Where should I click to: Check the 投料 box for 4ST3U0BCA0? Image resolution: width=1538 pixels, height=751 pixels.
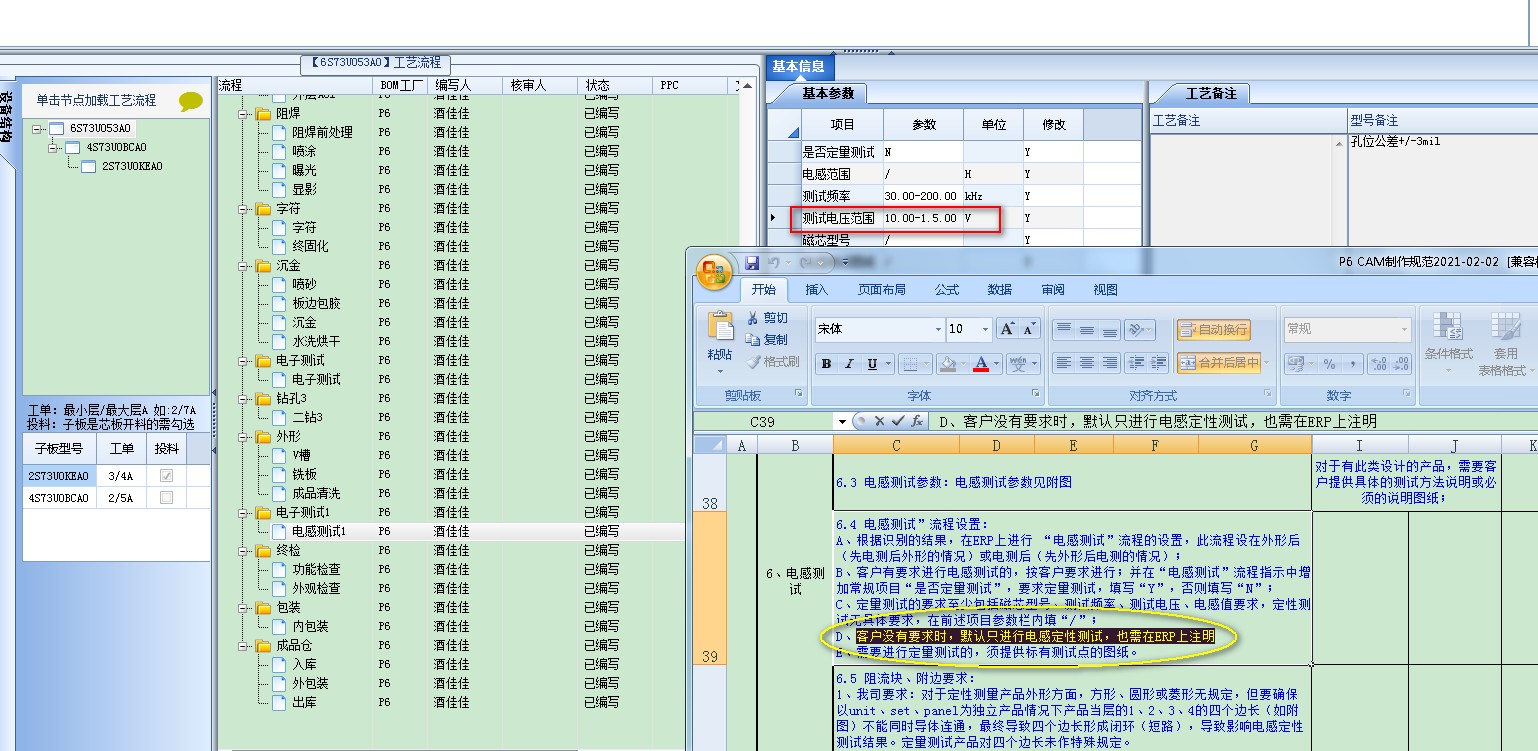[166, 498]
